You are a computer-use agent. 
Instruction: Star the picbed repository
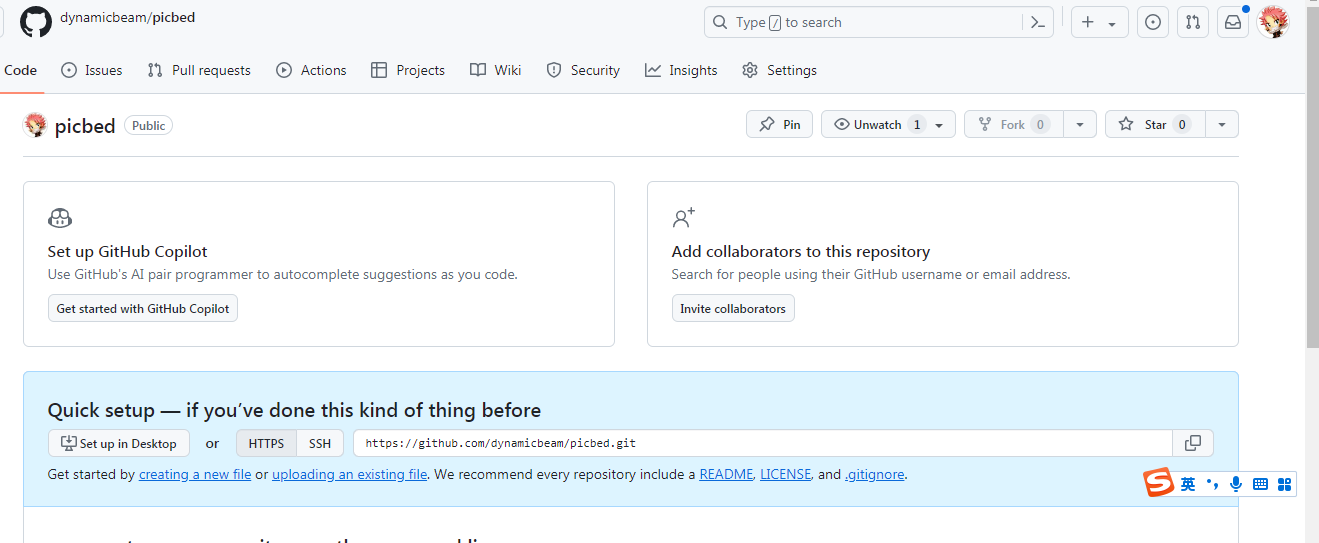1155,125
